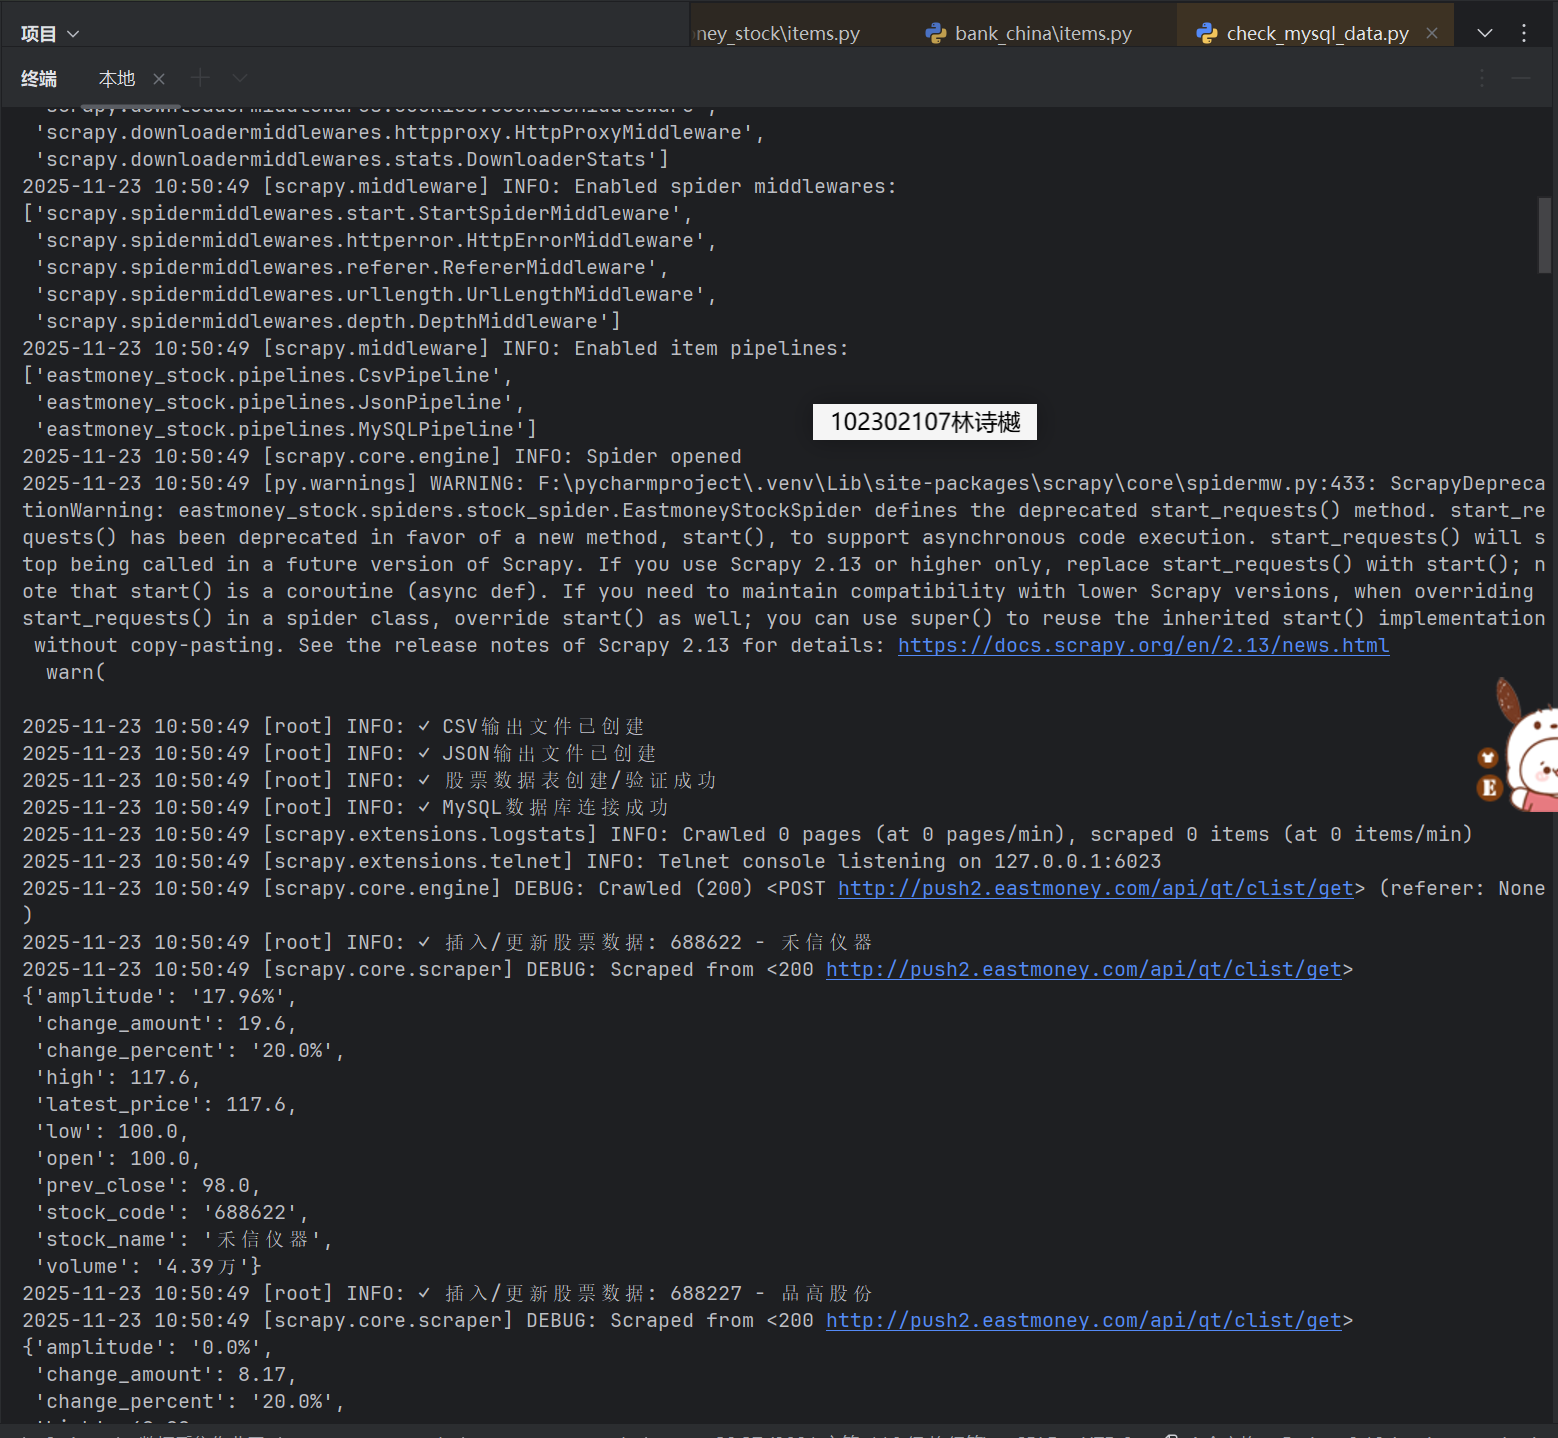Click the '插入/更新股票数据: 688622' log line
The image size is (1558, 1438).
click(x=448, y=942)
